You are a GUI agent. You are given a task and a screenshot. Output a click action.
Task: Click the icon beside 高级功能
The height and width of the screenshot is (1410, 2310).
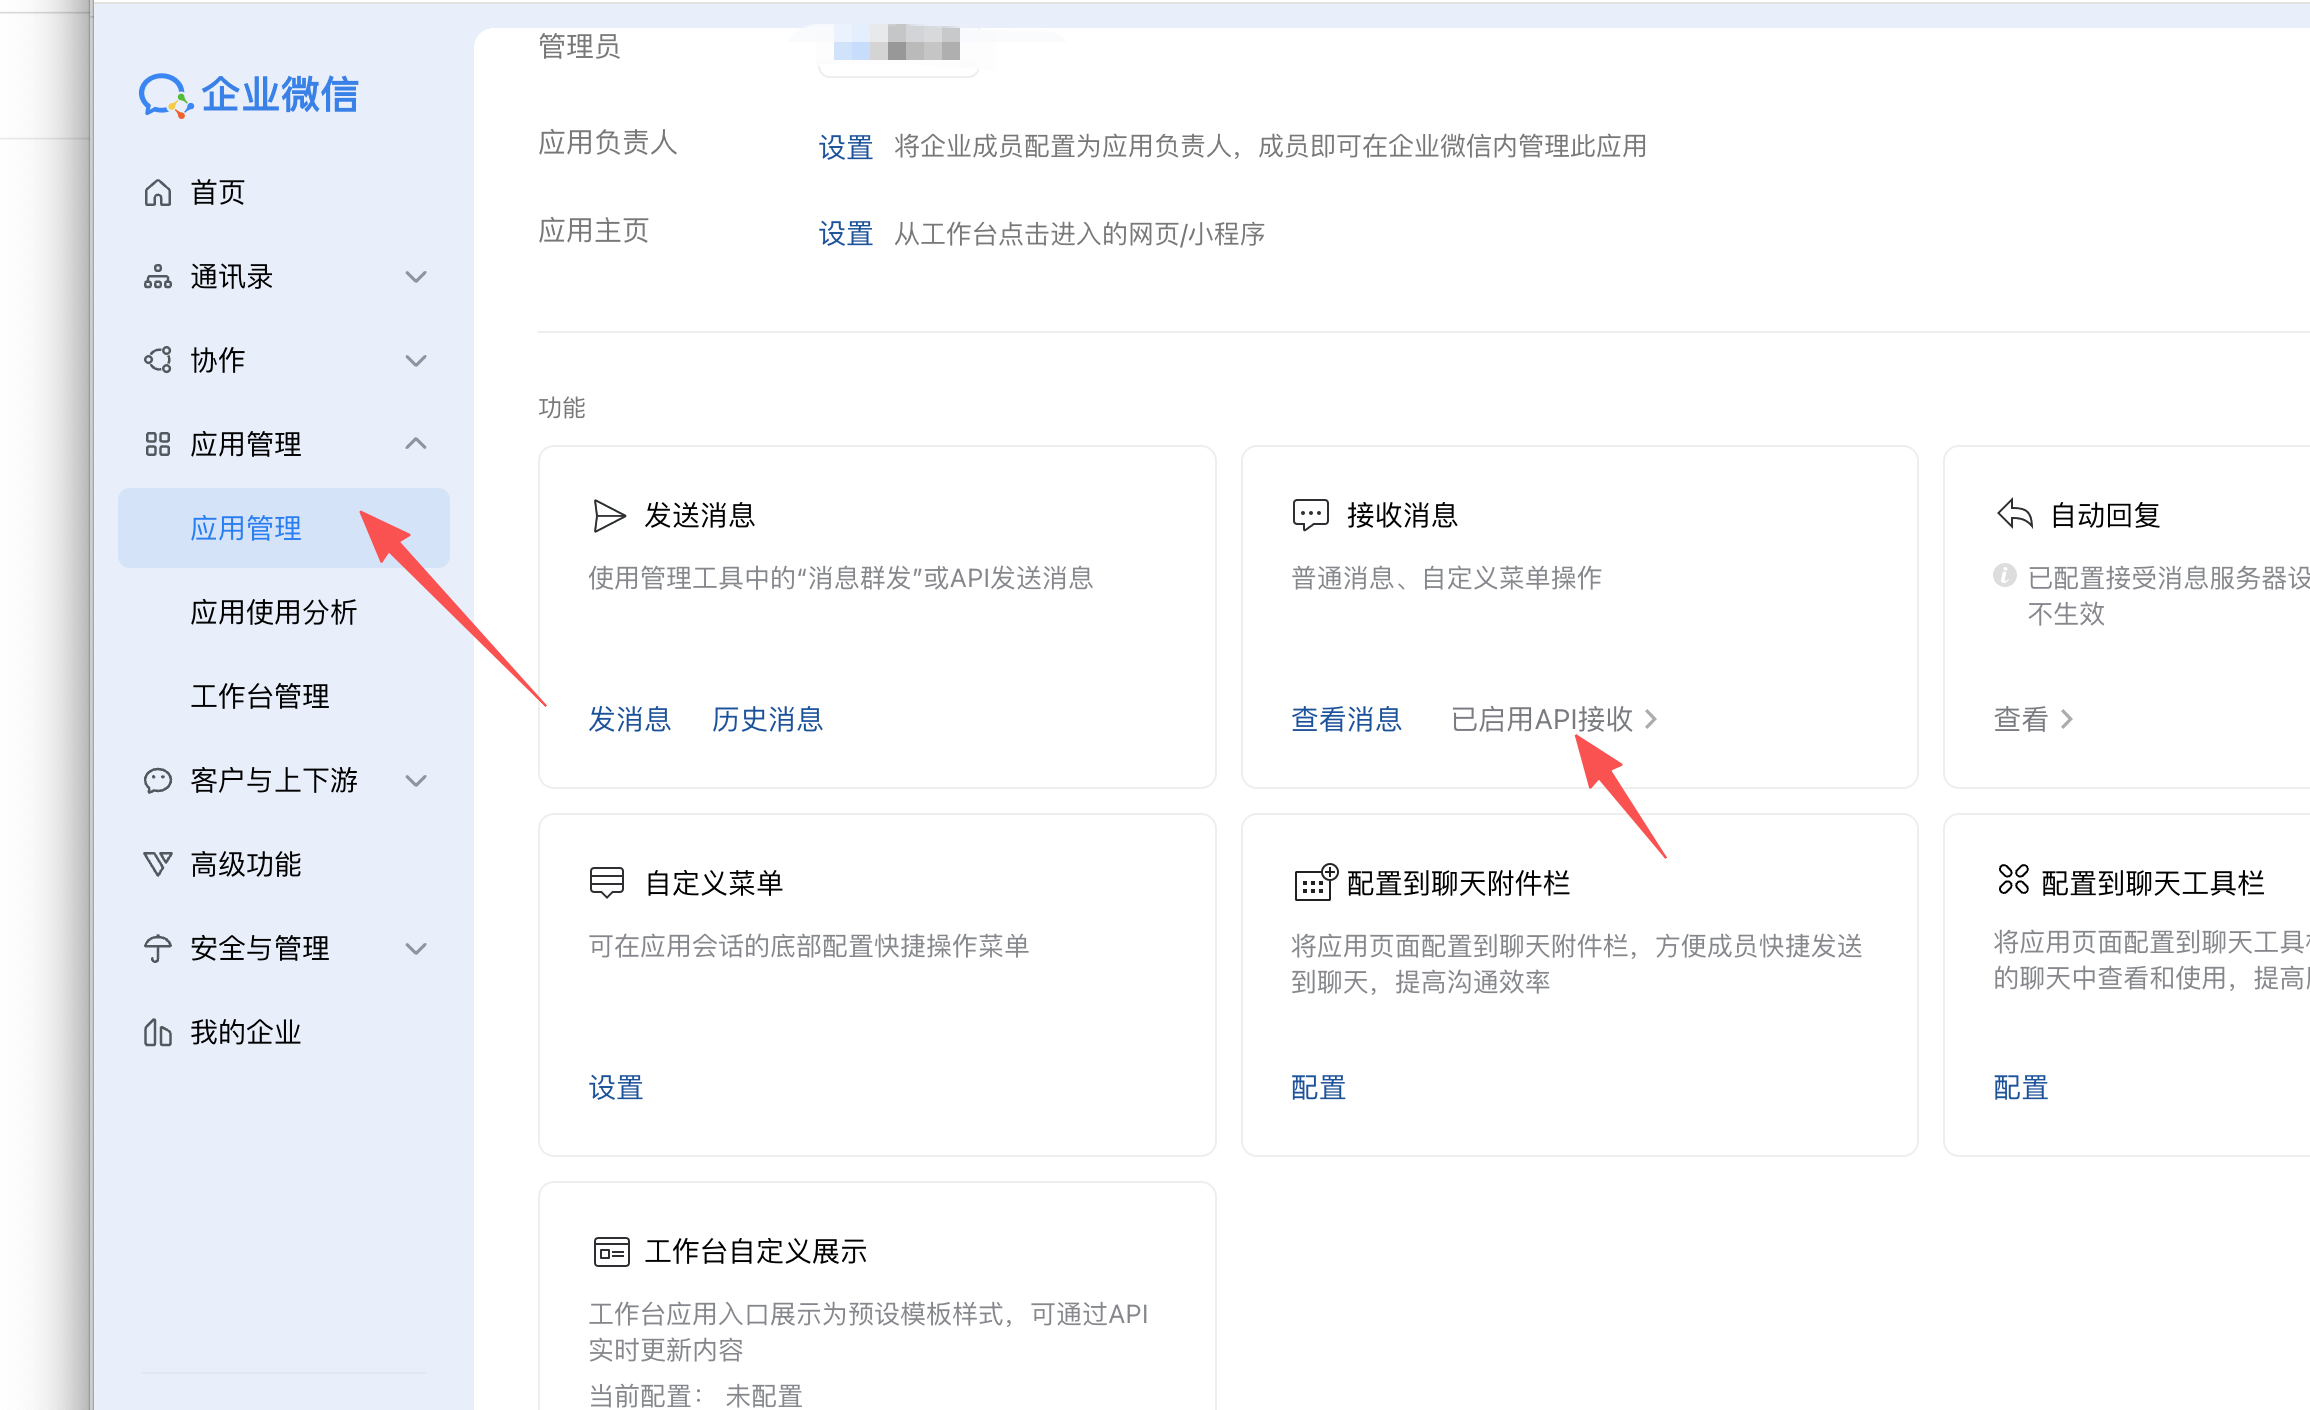[158, 864]
